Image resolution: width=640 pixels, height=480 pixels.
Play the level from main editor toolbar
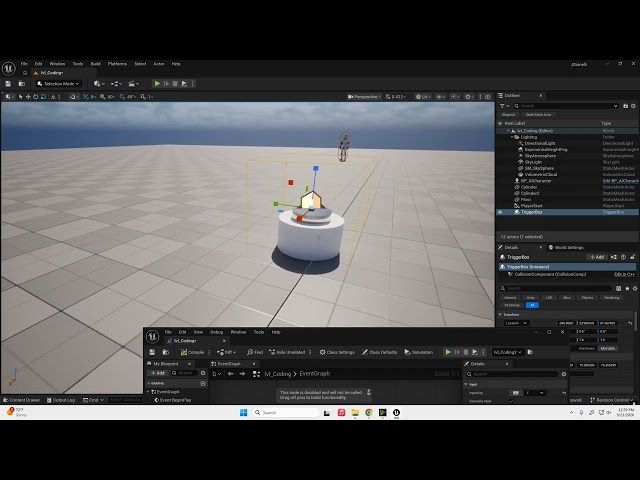[x=157, y=84]
